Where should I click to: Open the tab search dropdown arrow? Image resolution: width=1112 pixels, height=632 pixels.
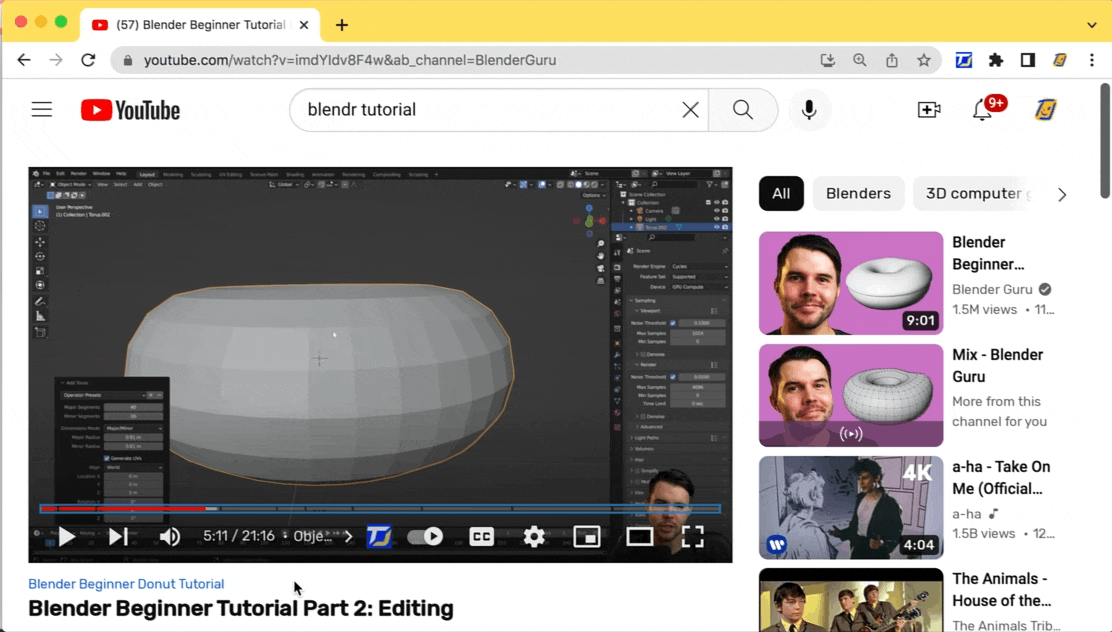pos(1091,25)
